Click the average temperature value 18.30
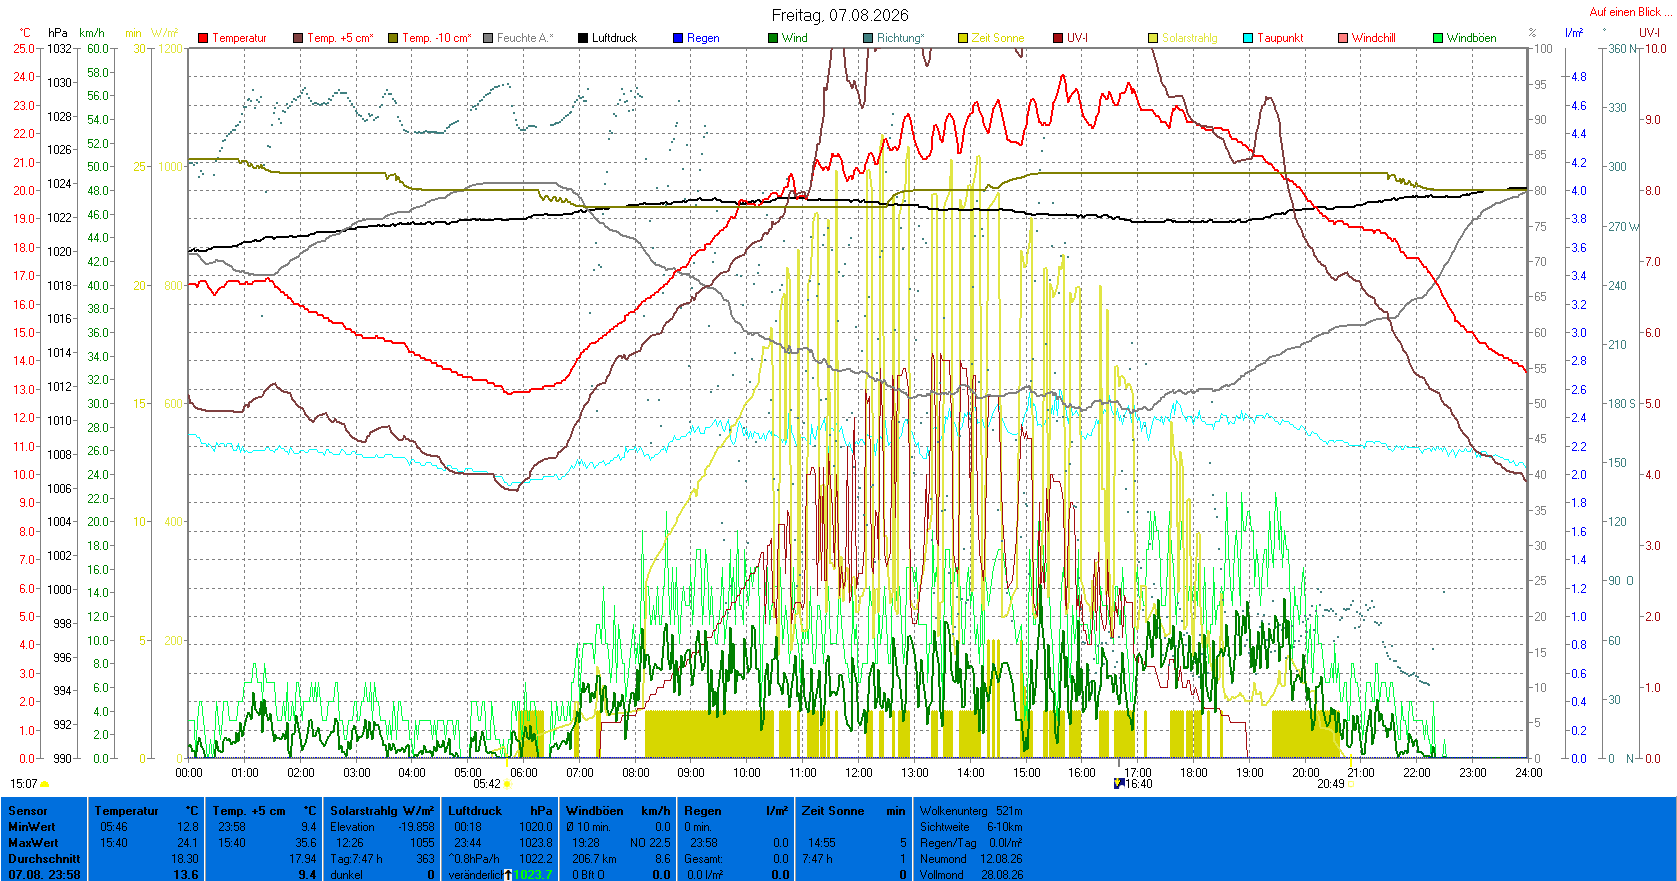 pos(185,859)
